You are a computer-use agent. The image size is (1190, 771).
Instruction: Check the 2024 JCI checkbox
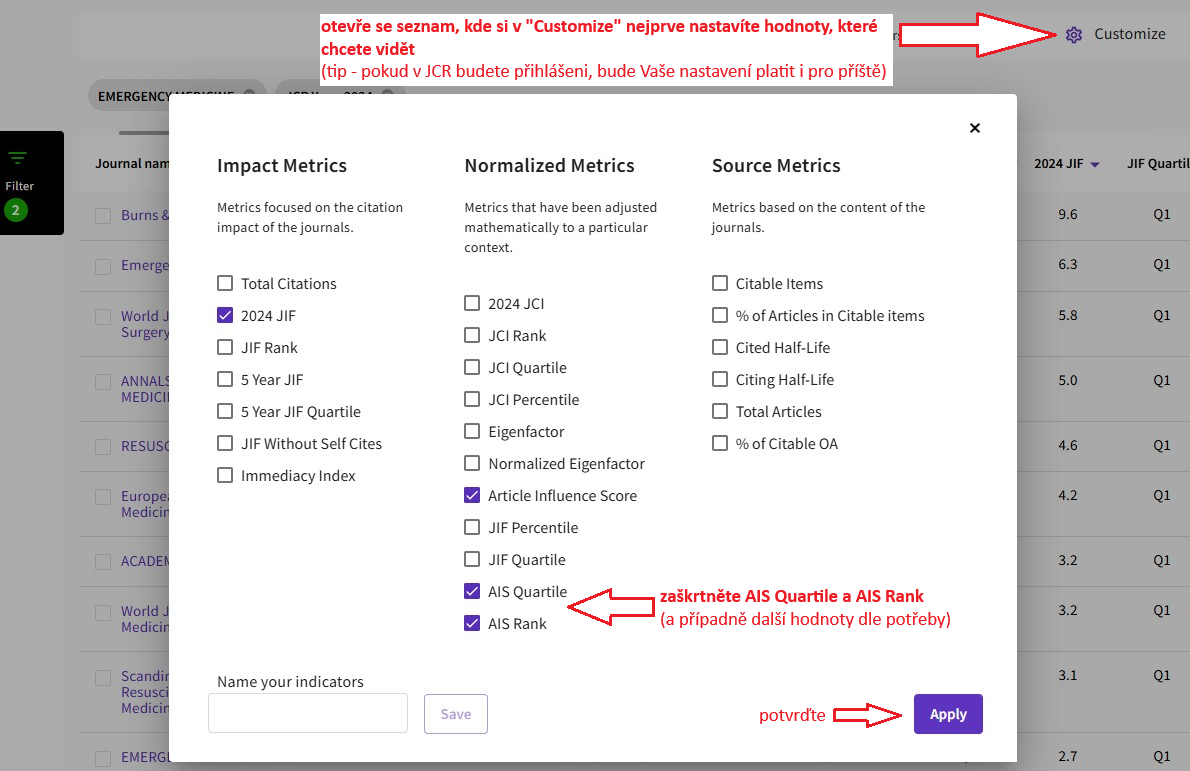point(472,304)
